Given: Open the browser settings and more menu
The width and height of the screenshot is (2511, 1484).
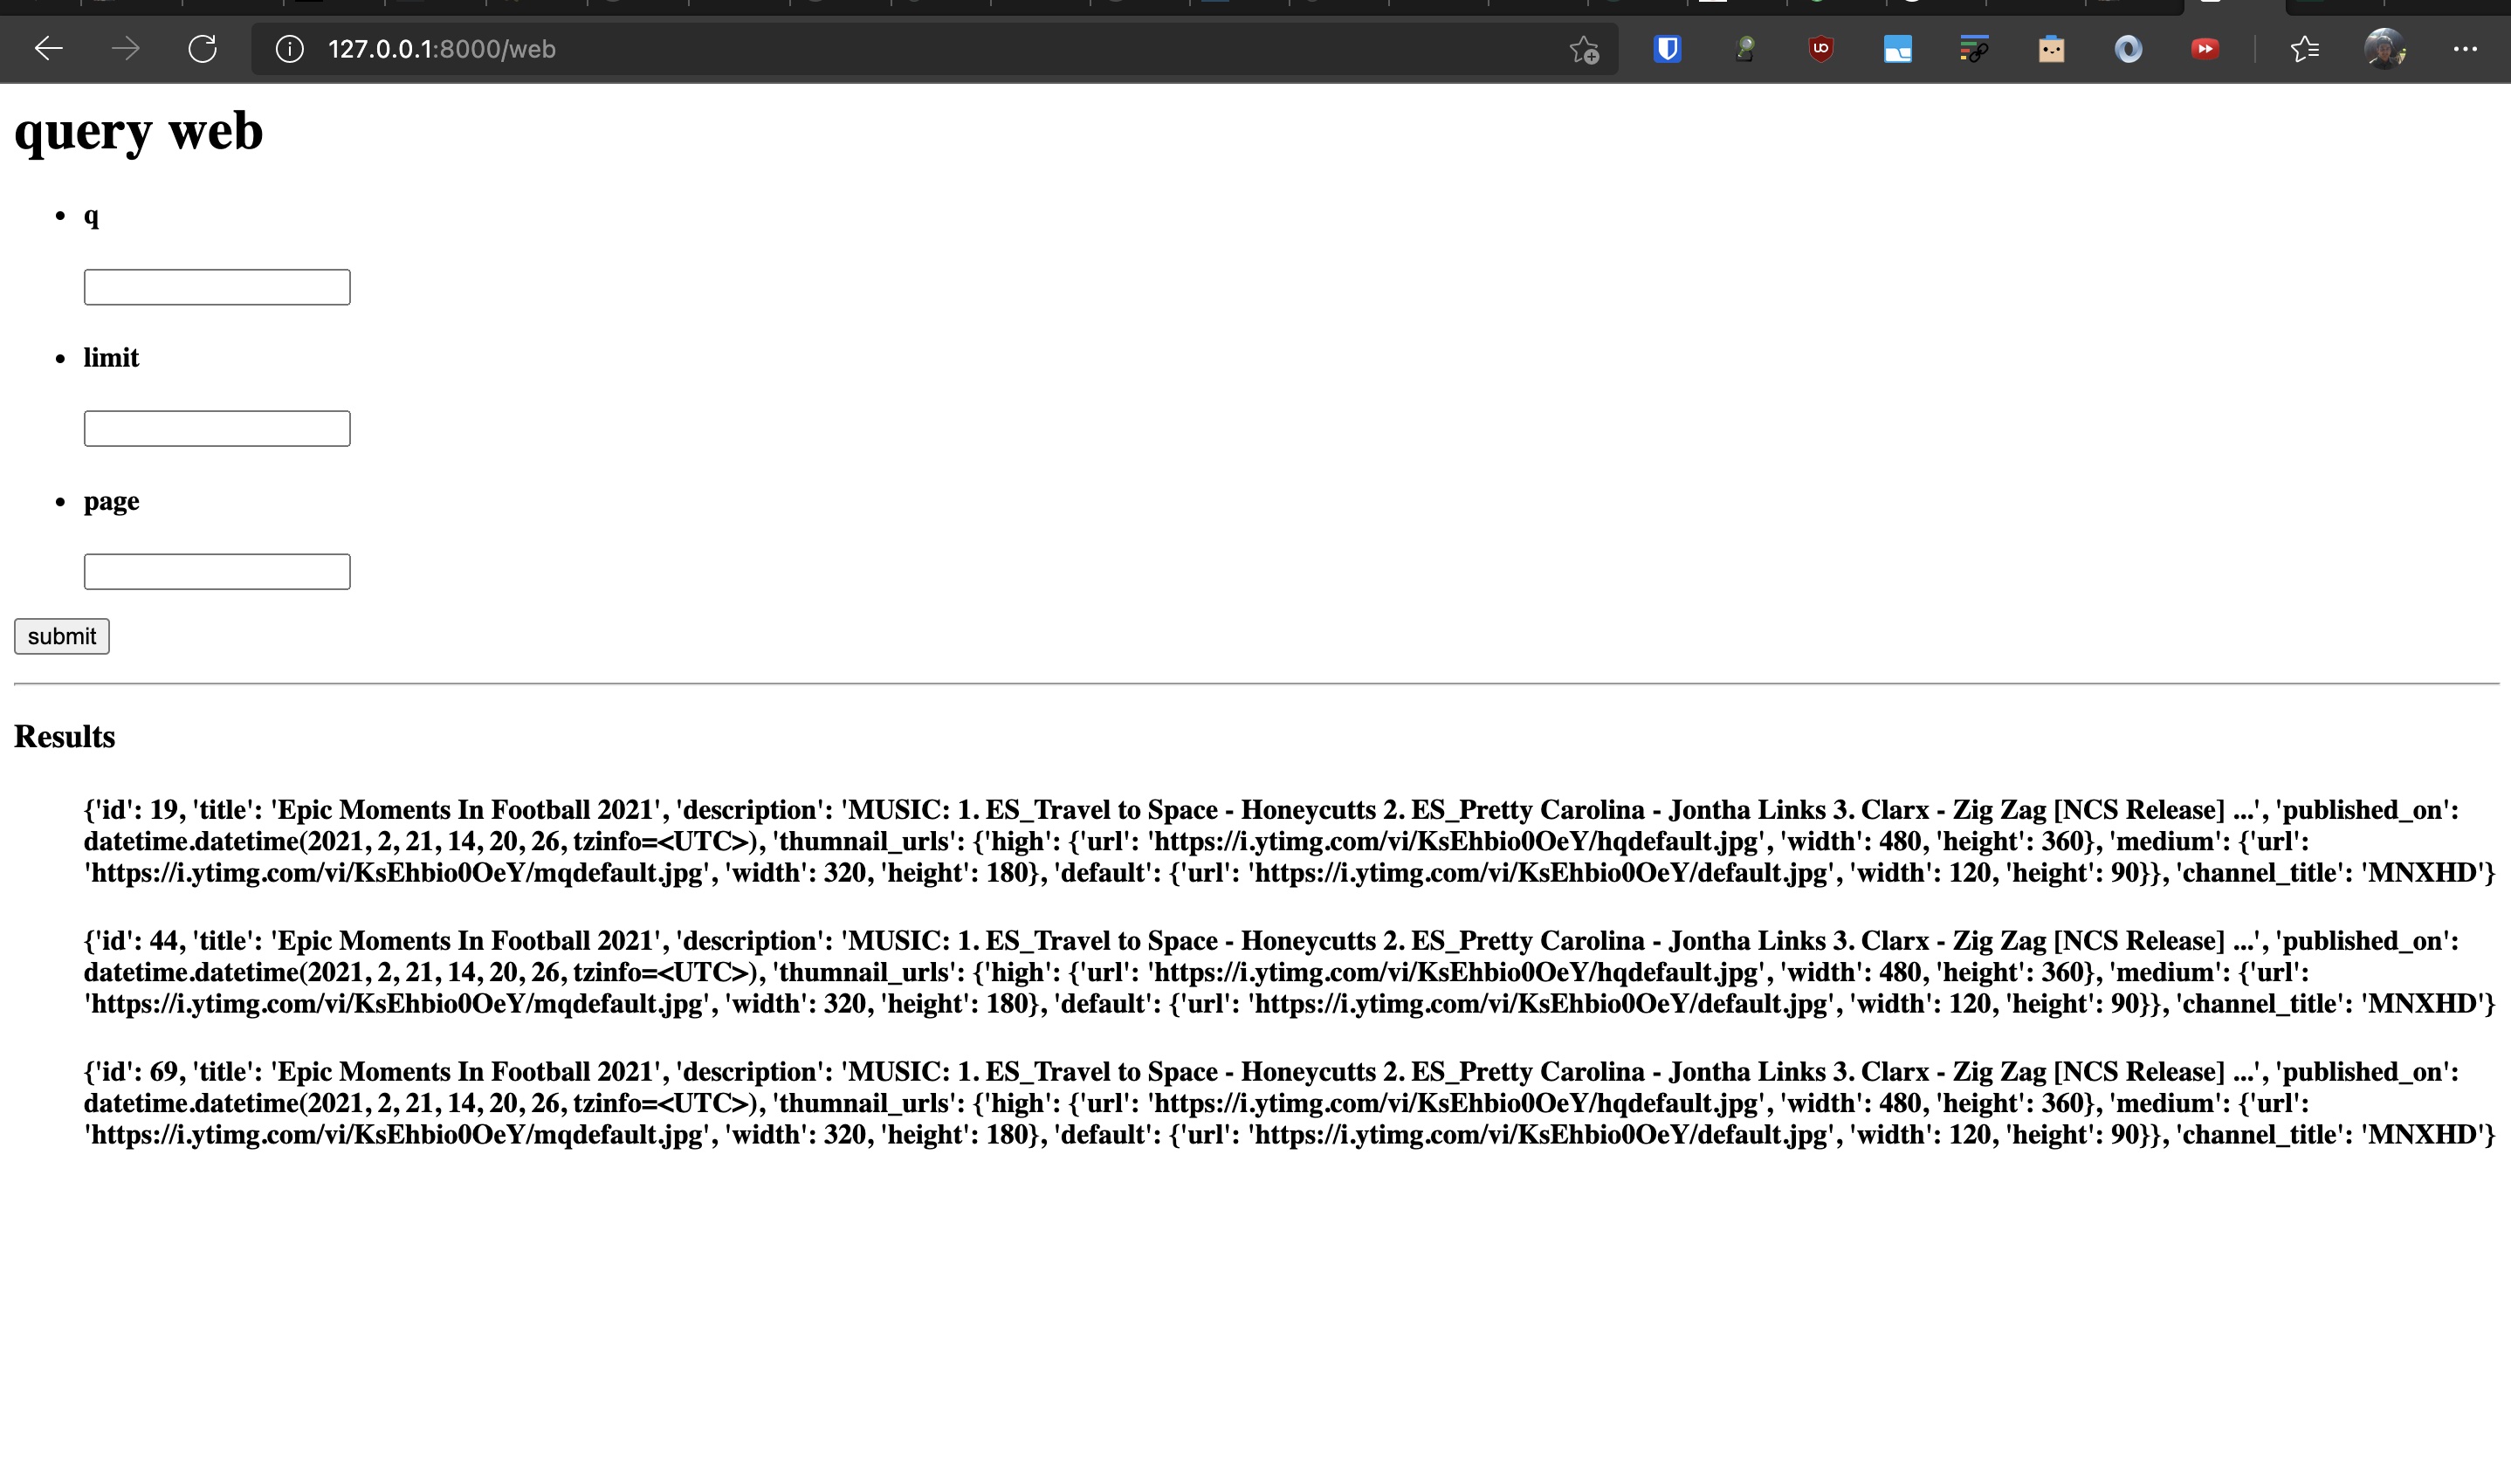Looking at the screenshot, I should point(2465,49).
